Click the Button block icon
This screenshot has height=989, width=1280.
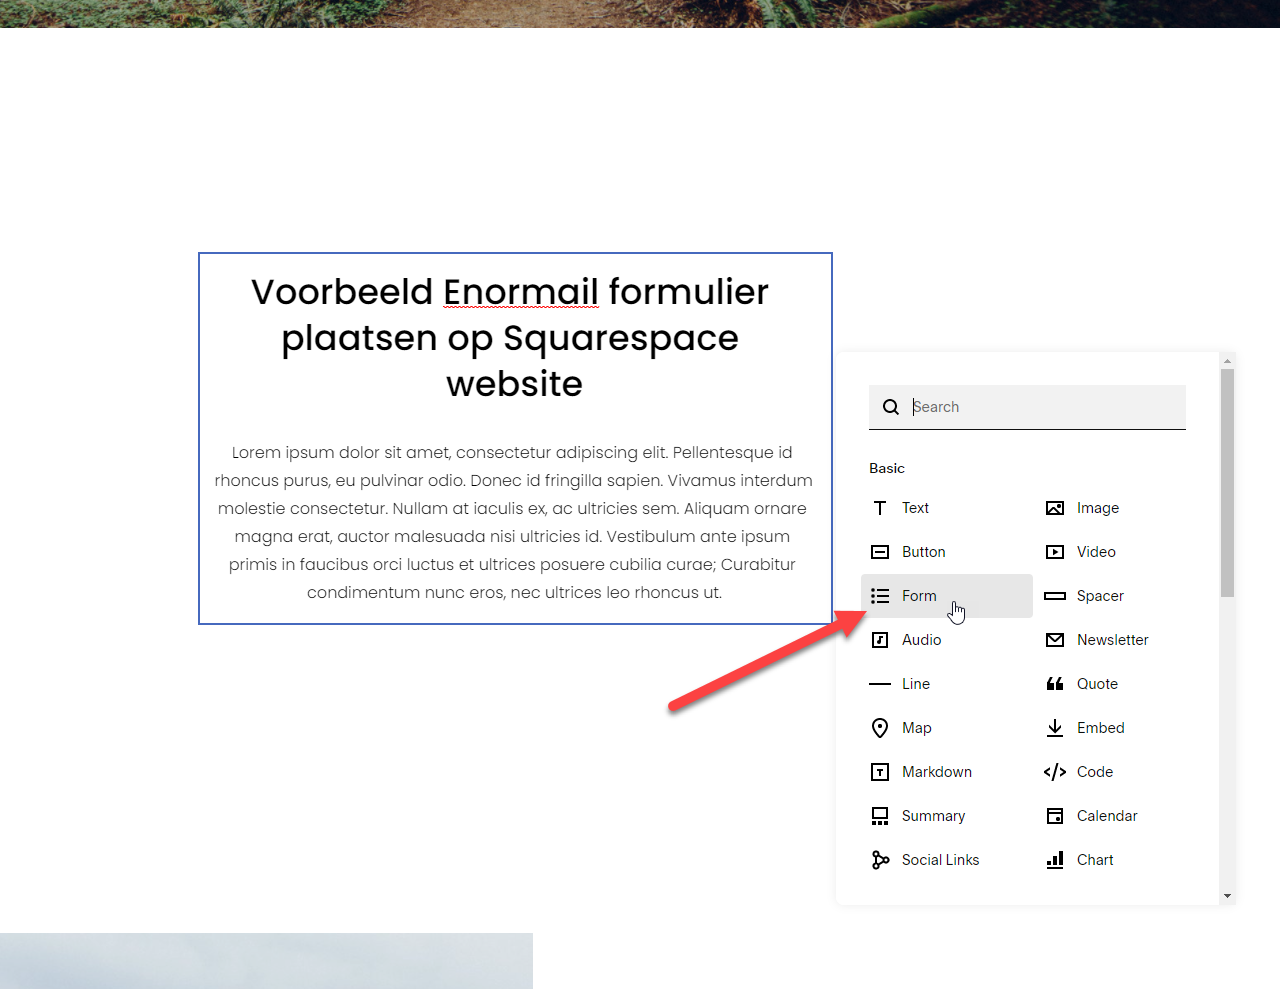(x=880, y=552)
